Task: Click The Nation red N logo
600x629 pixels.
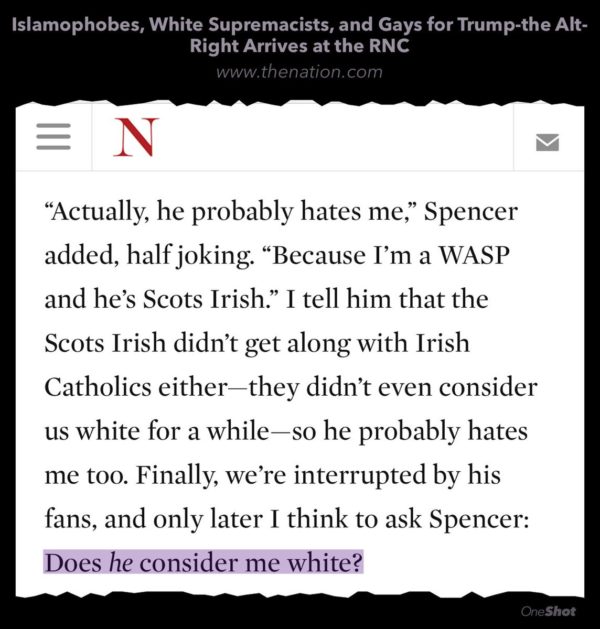Action: (x=134, y=138)
